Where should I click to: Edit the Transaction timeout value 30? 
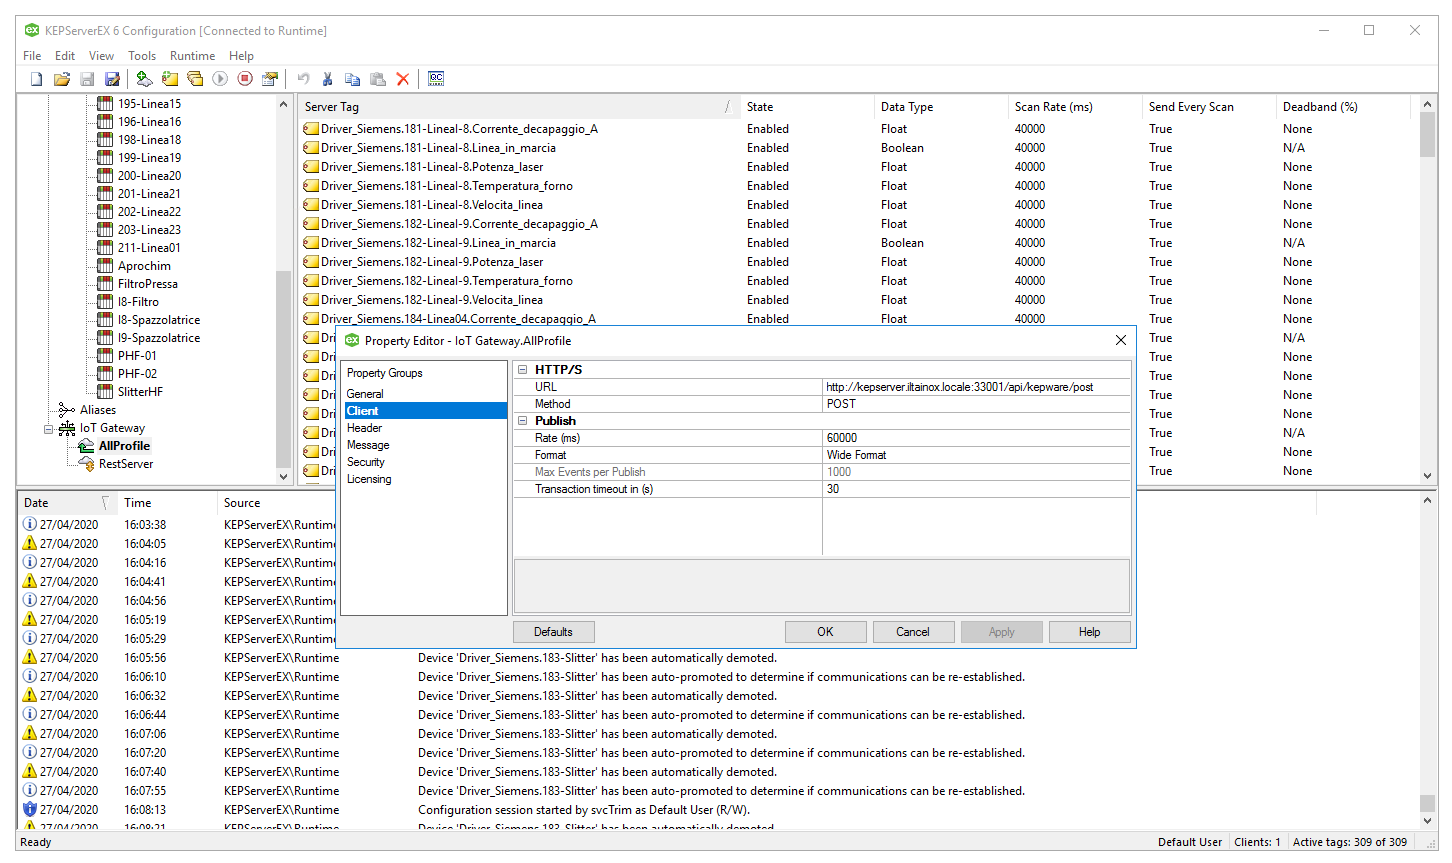976,489
